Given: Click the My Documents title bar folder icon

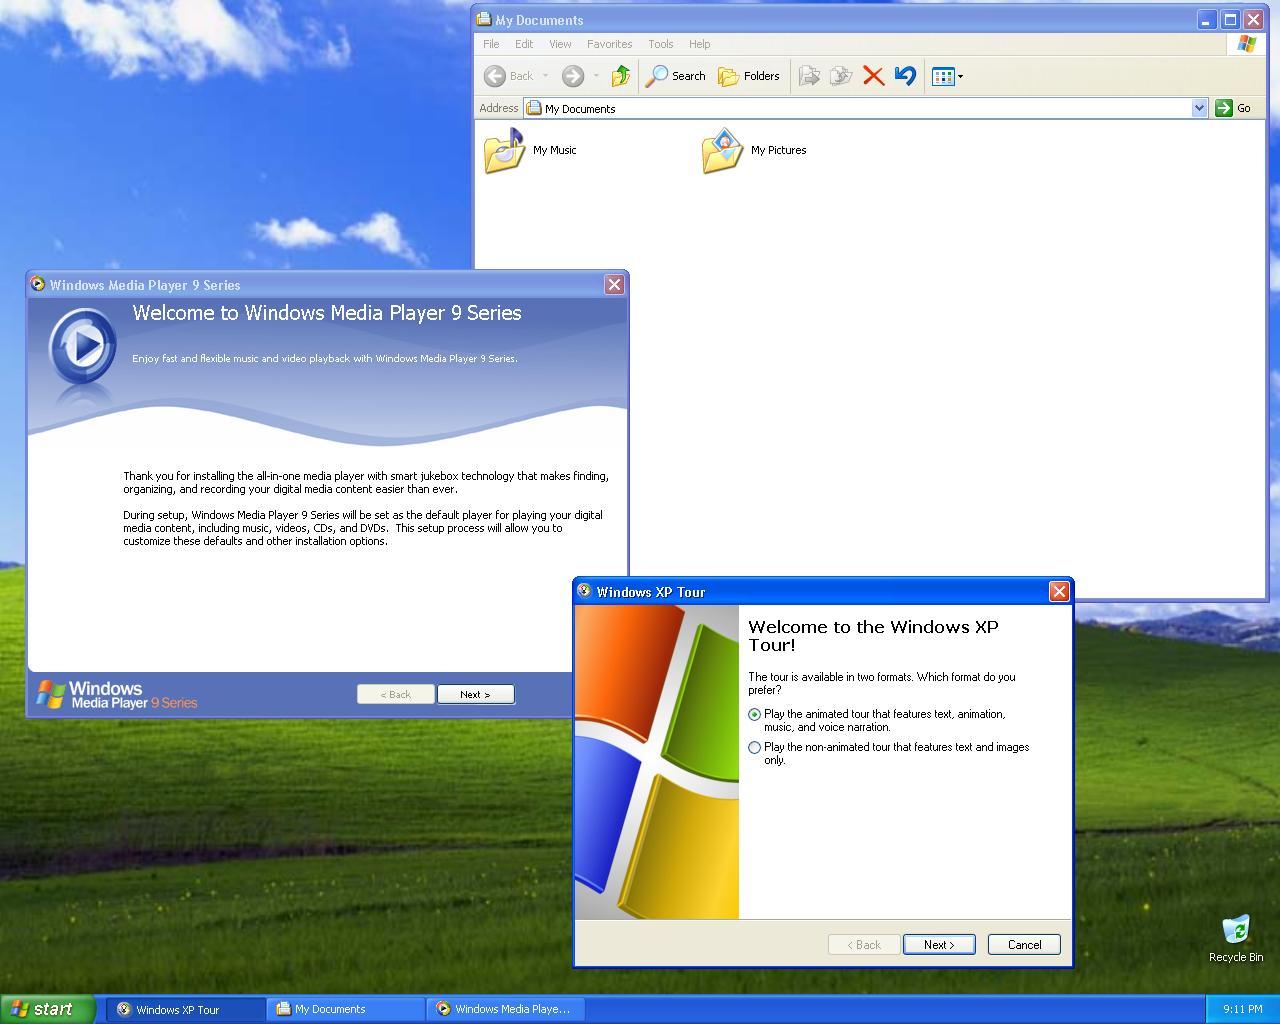Looking at the screenshot, I should point(484,19).
